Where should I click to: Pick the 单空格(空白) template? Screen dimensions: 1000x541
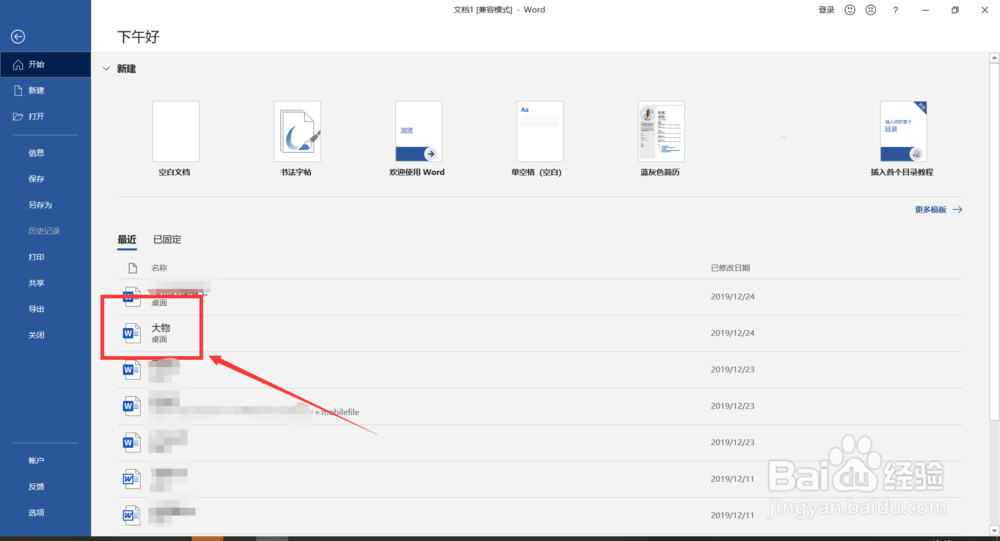pos(538,138)
